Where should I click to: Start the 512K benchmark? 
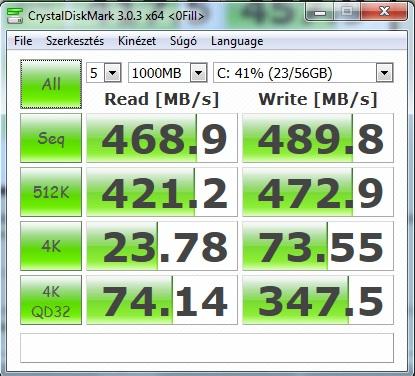pos(51,192)
